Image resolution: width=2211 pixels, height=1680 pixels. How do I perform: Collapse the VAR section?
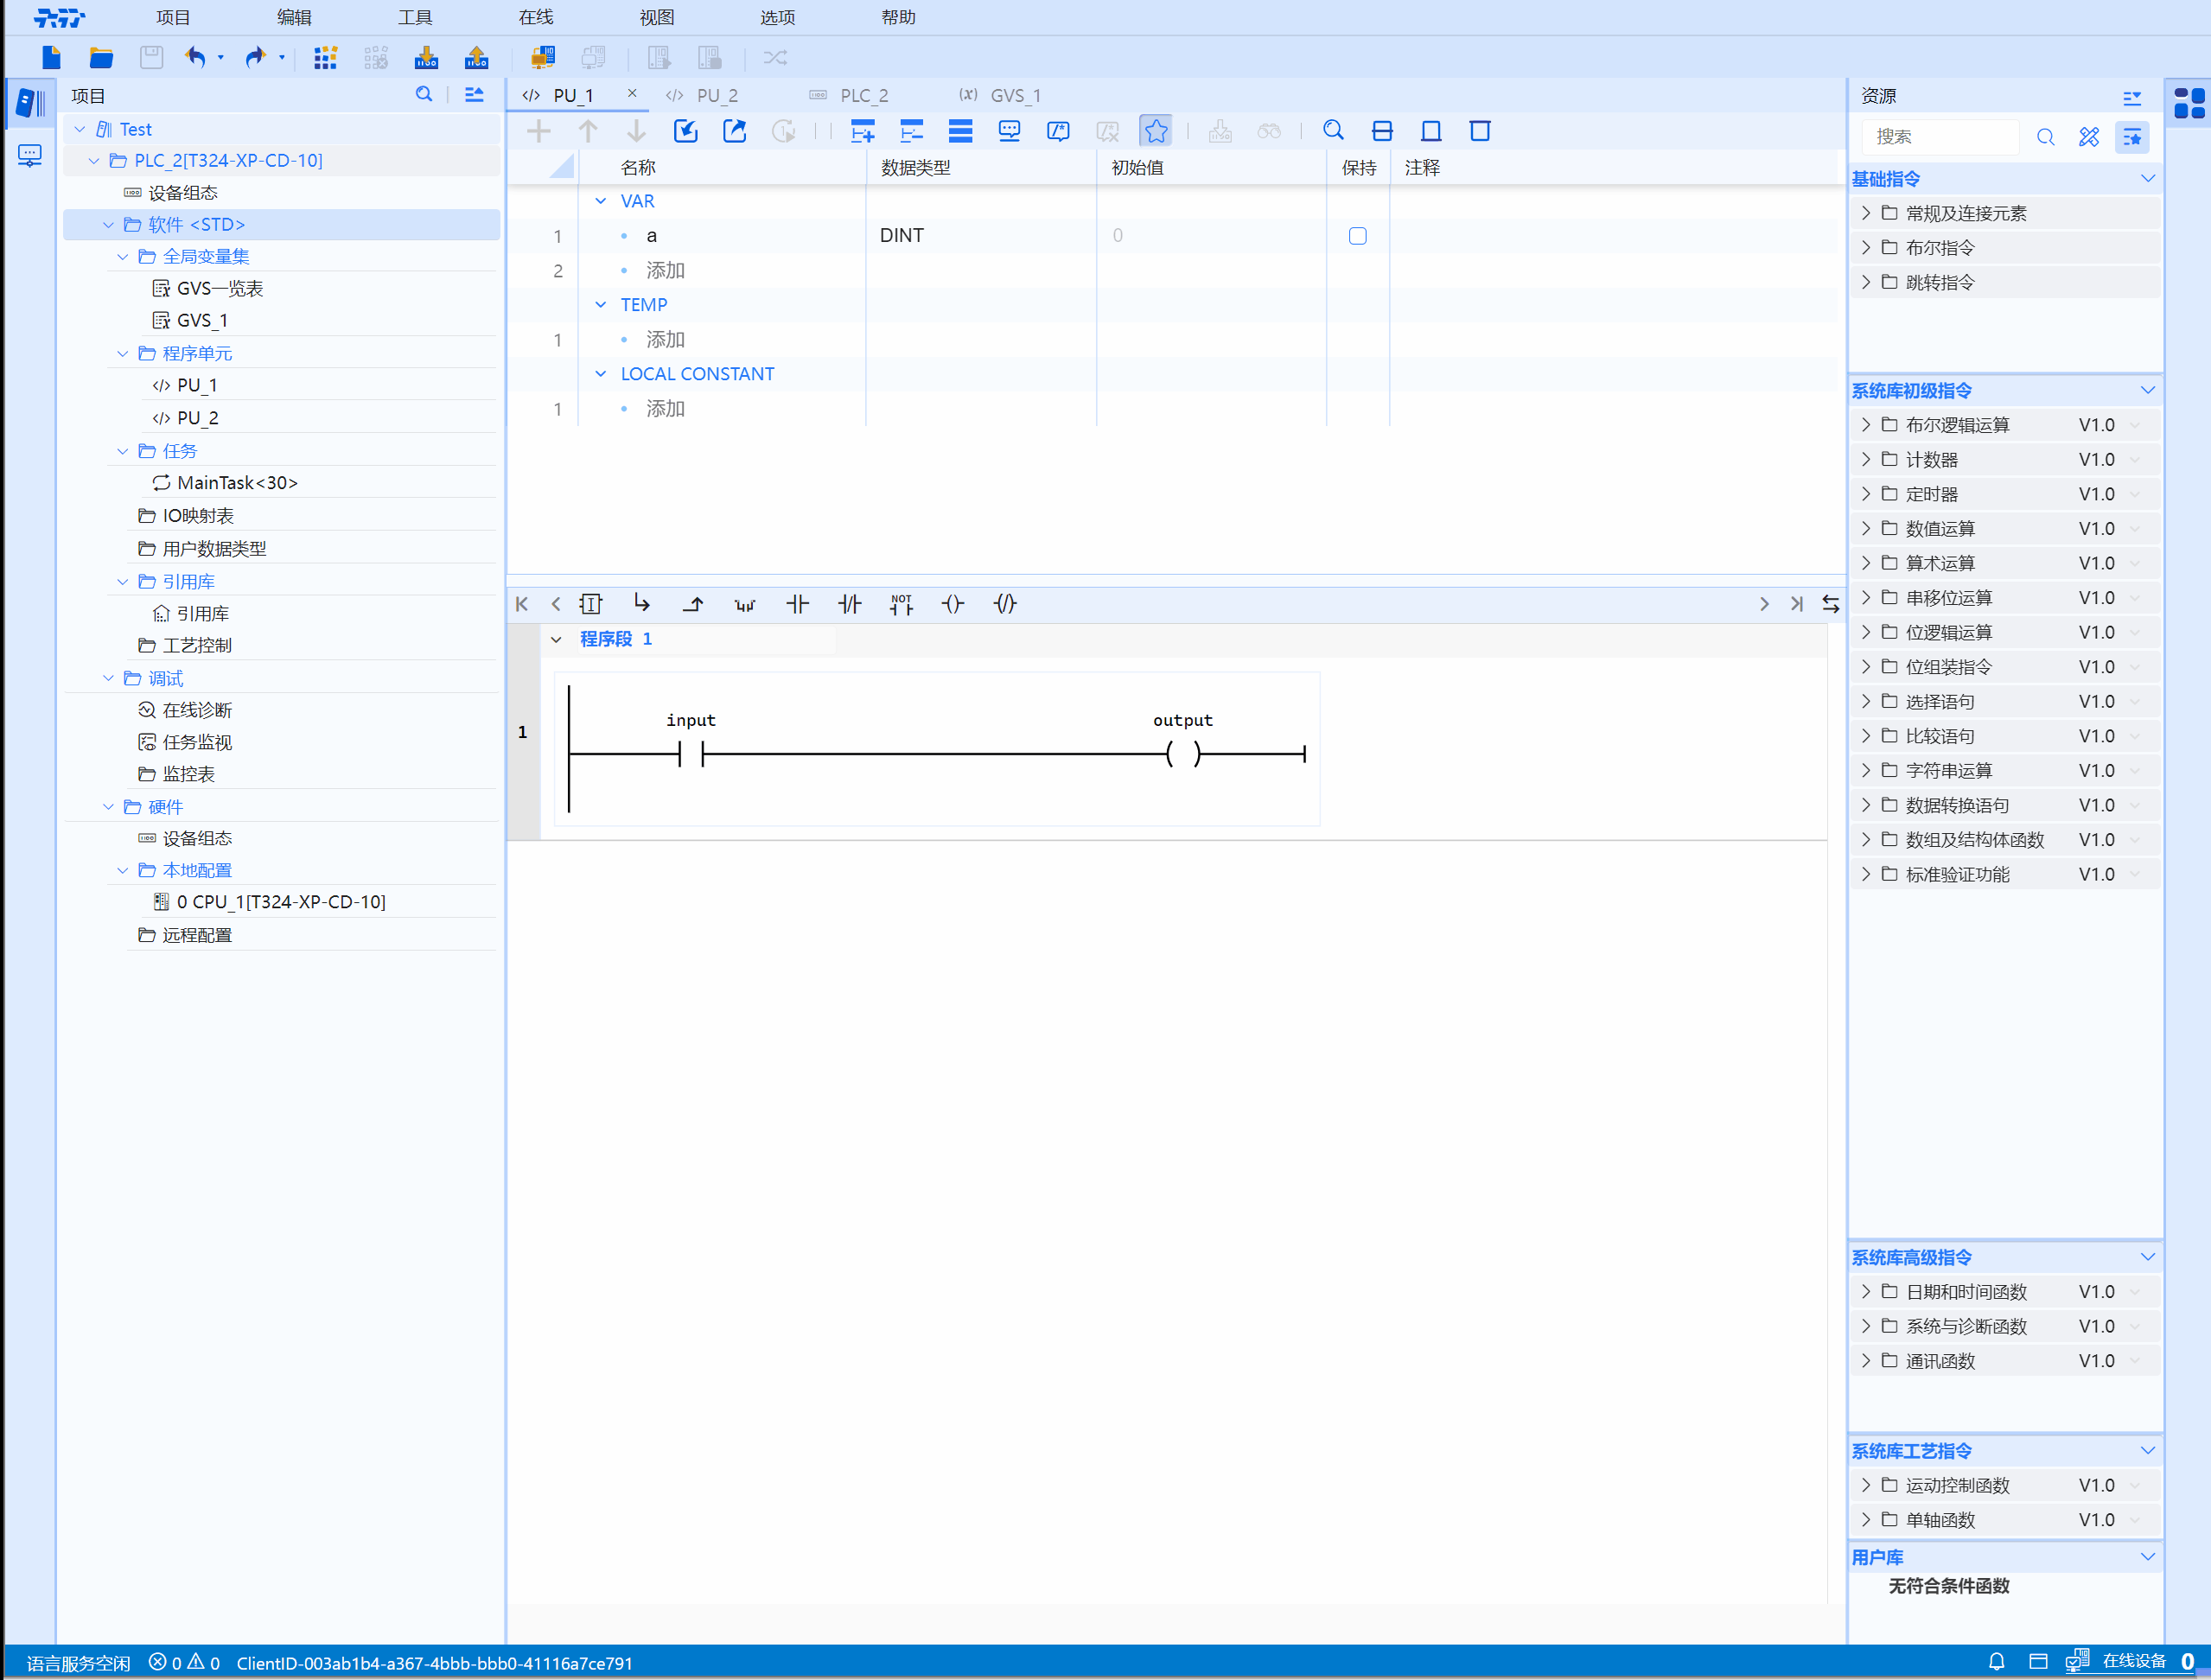click(x=601, y=201)
